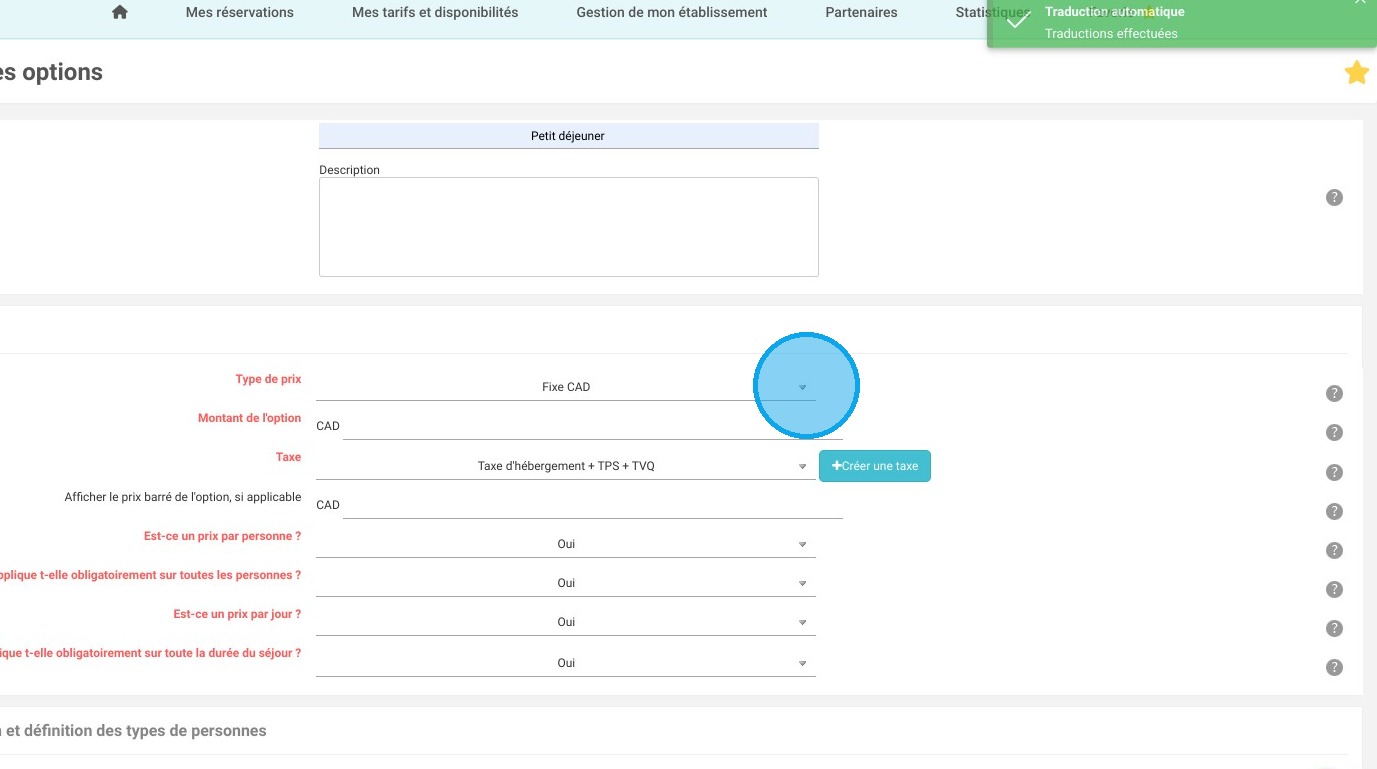The height and width of the screenshot is (769, 1377).
Task: Open help for prix par jour row
Action: pos(1333,629)
